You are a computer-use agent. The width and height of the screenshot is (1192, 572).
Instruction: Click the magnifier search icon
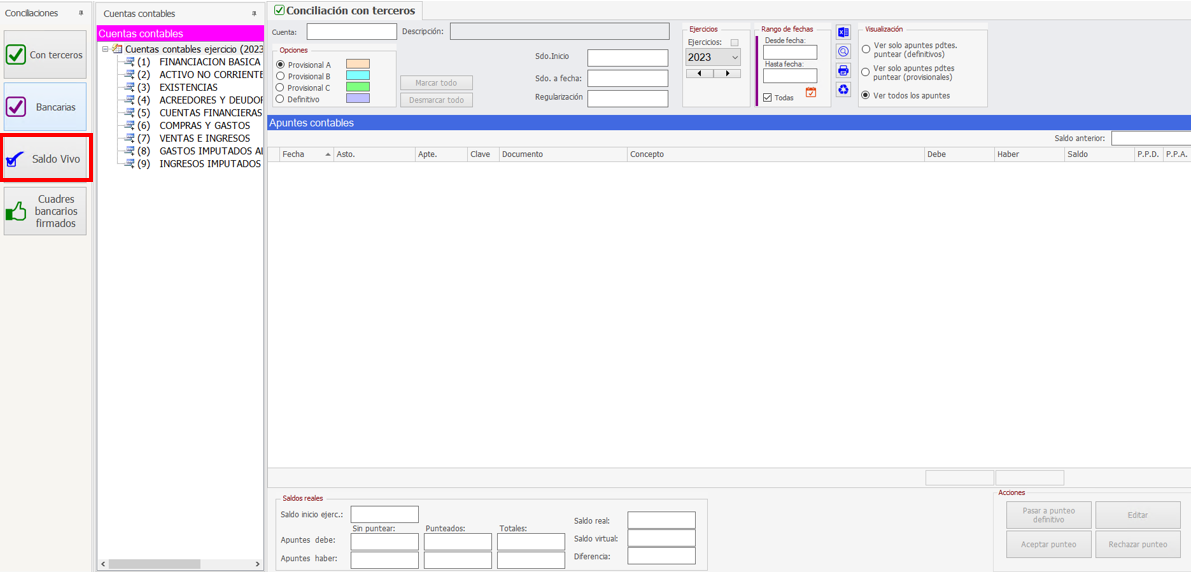click(843, 52)
